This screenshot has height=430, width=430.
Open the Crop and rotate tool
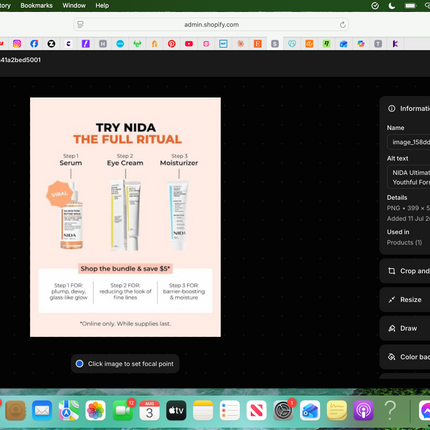pyautogui.click(x=405, y=271)
